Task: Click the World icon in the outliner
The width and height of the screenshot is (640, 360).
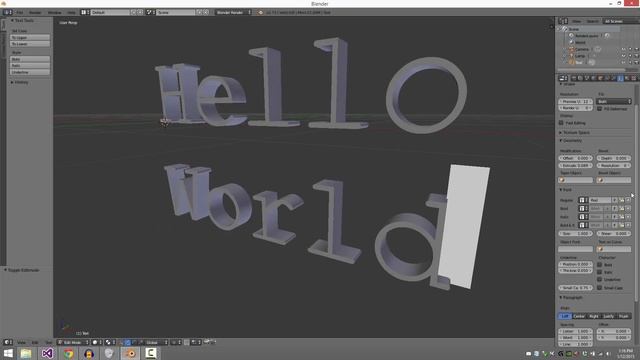Action: (x=571, y=42)
